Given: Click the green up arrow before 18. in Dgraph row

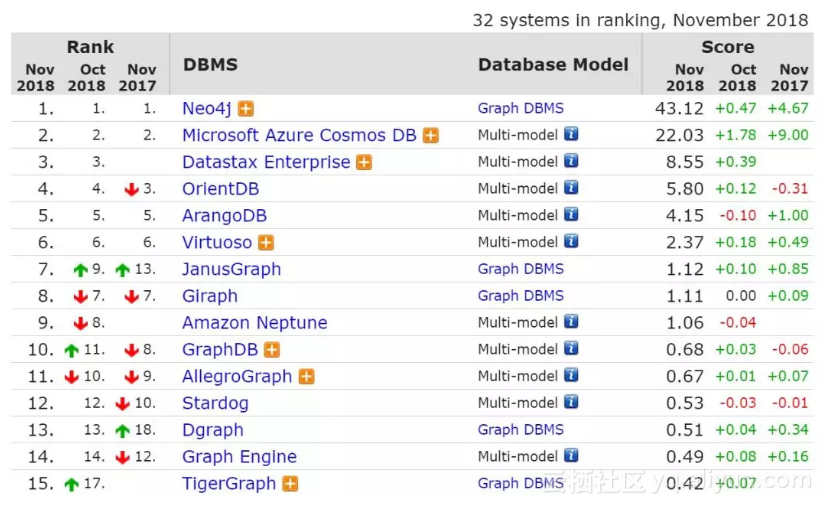Looking at the screenshot, I should (122, 431).
